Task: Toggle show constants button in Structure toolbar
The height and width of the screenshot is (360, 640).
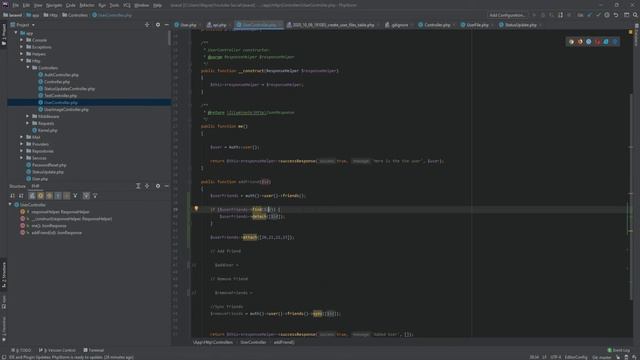Action: pos(49,196)
